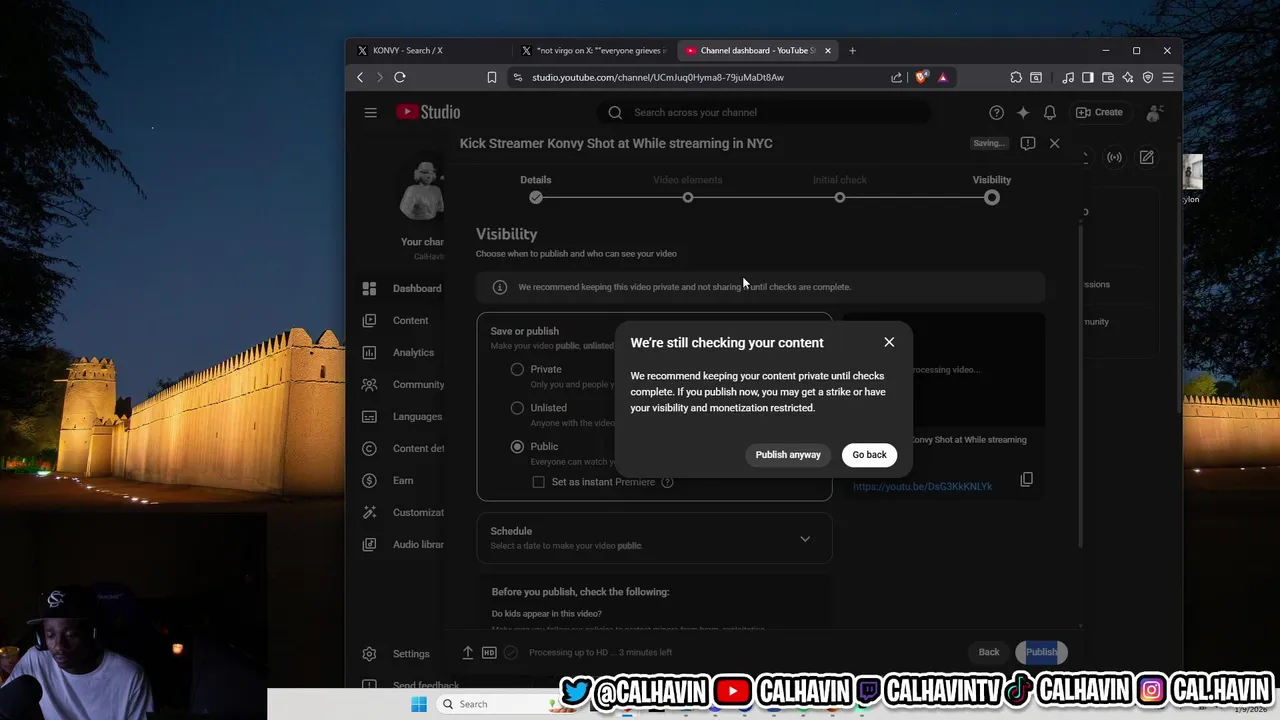
Task: Close the 'still checking your content' dialog
Action: tap(889, 342)
